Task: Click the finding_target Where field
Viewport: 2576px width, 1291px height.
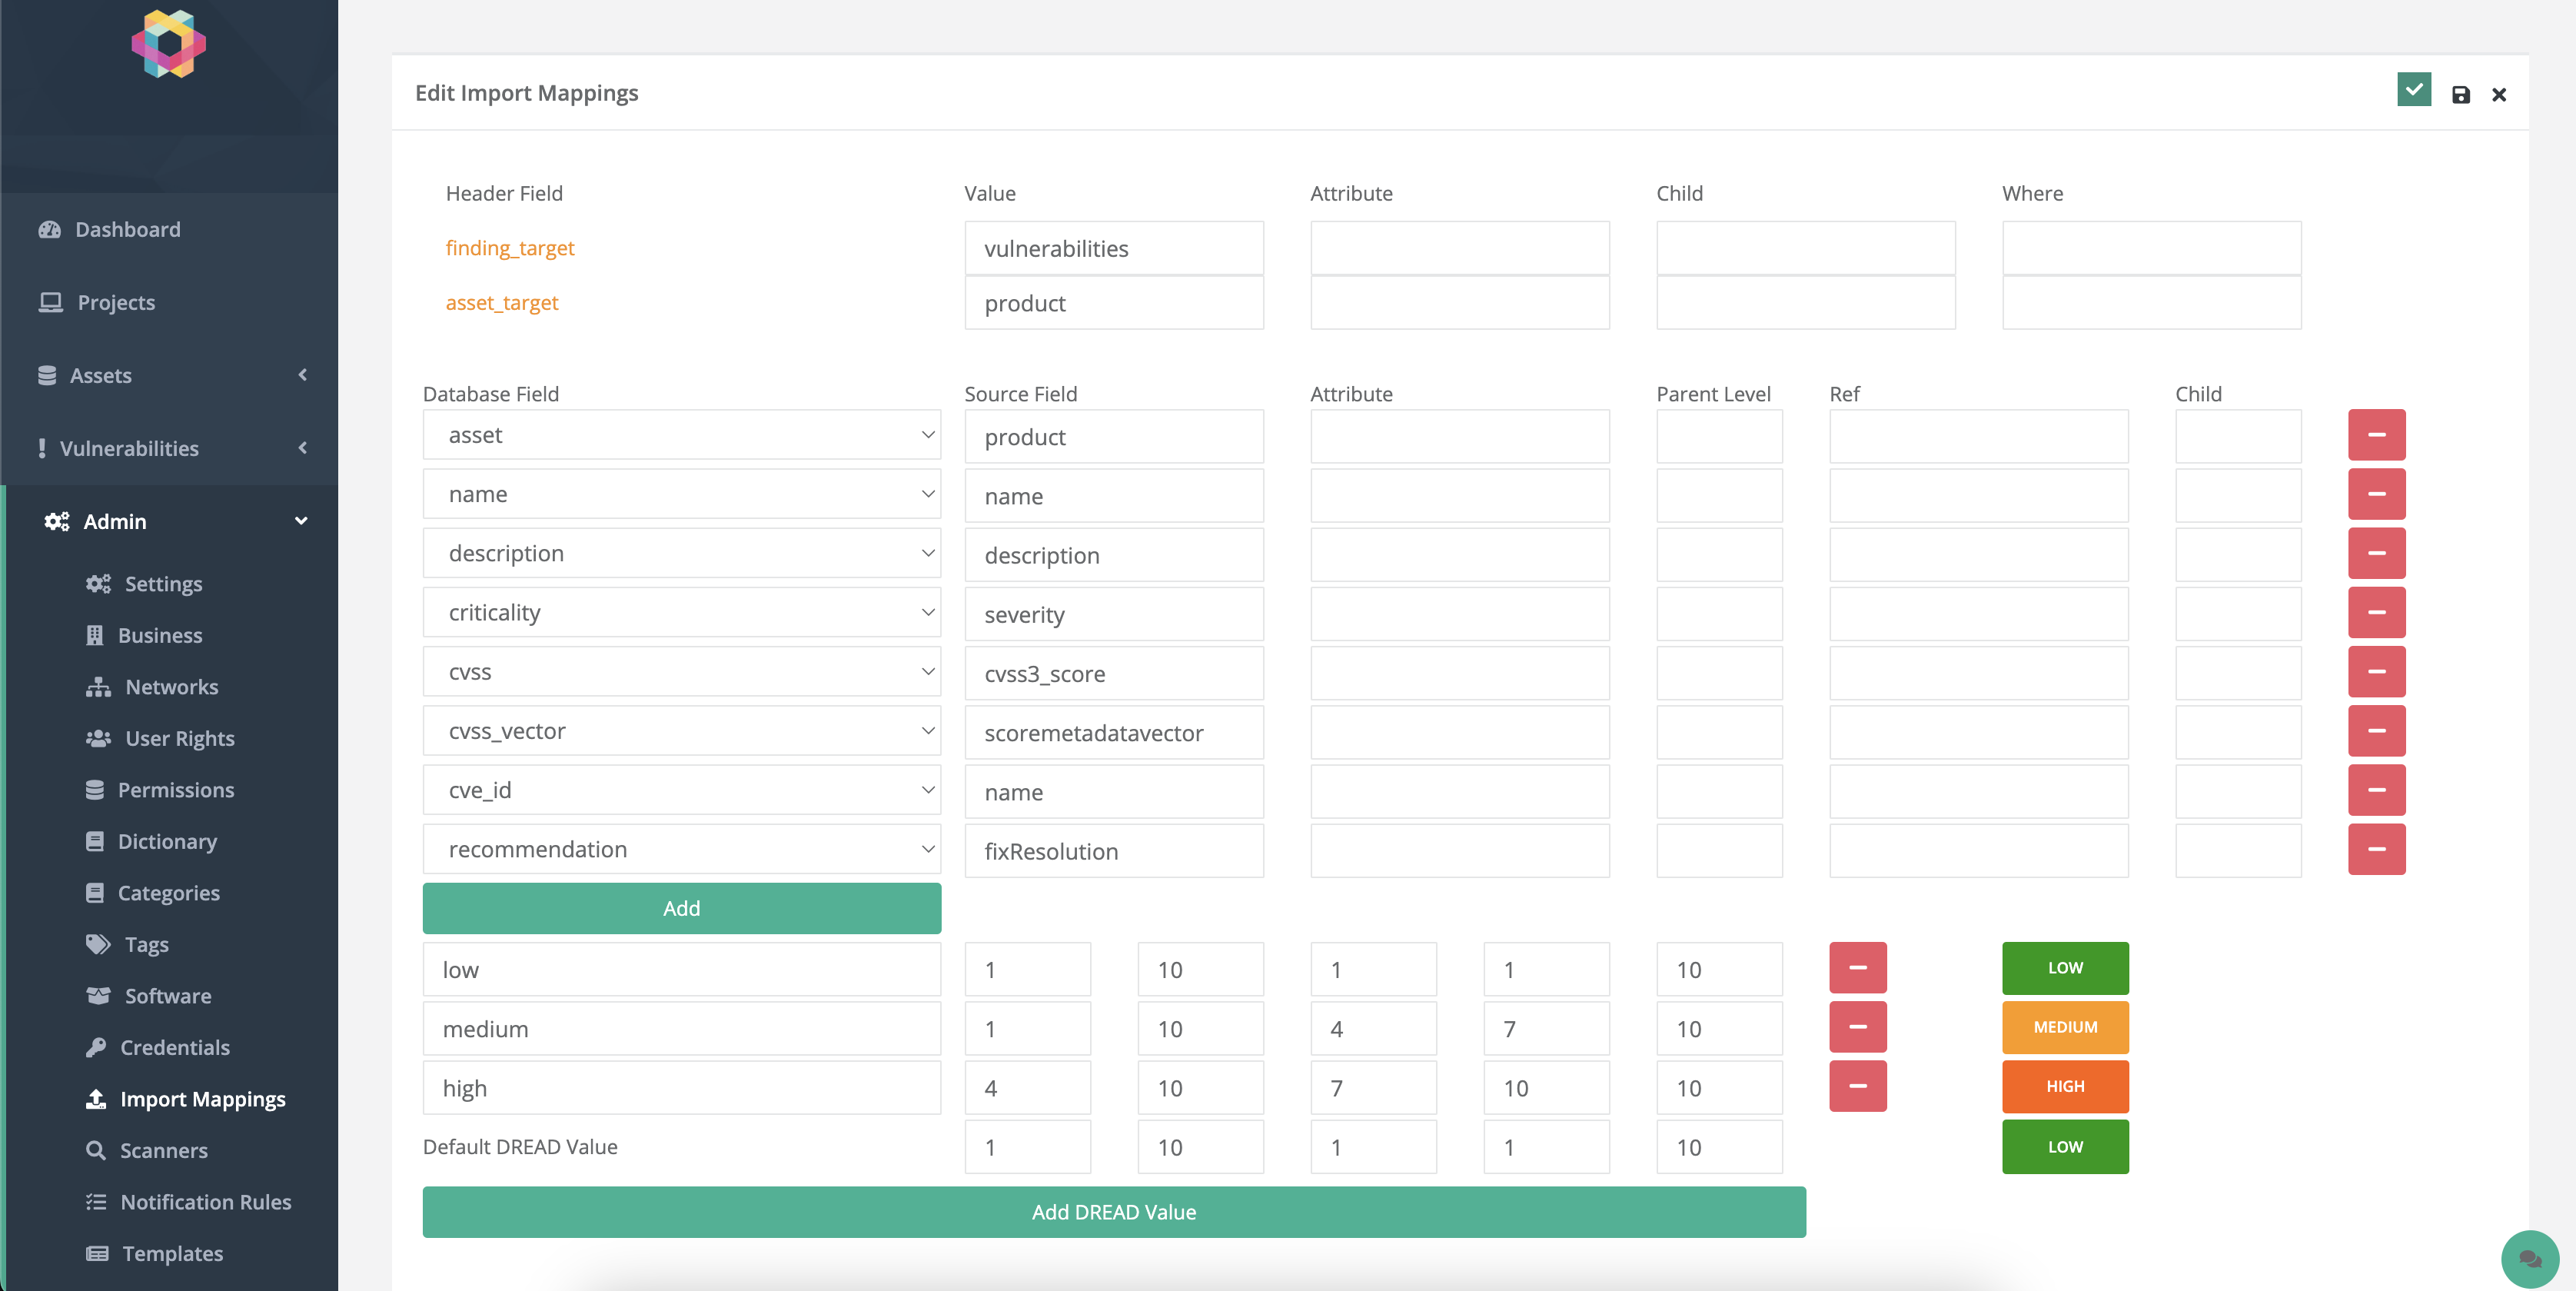Action: coord(2151,248)
